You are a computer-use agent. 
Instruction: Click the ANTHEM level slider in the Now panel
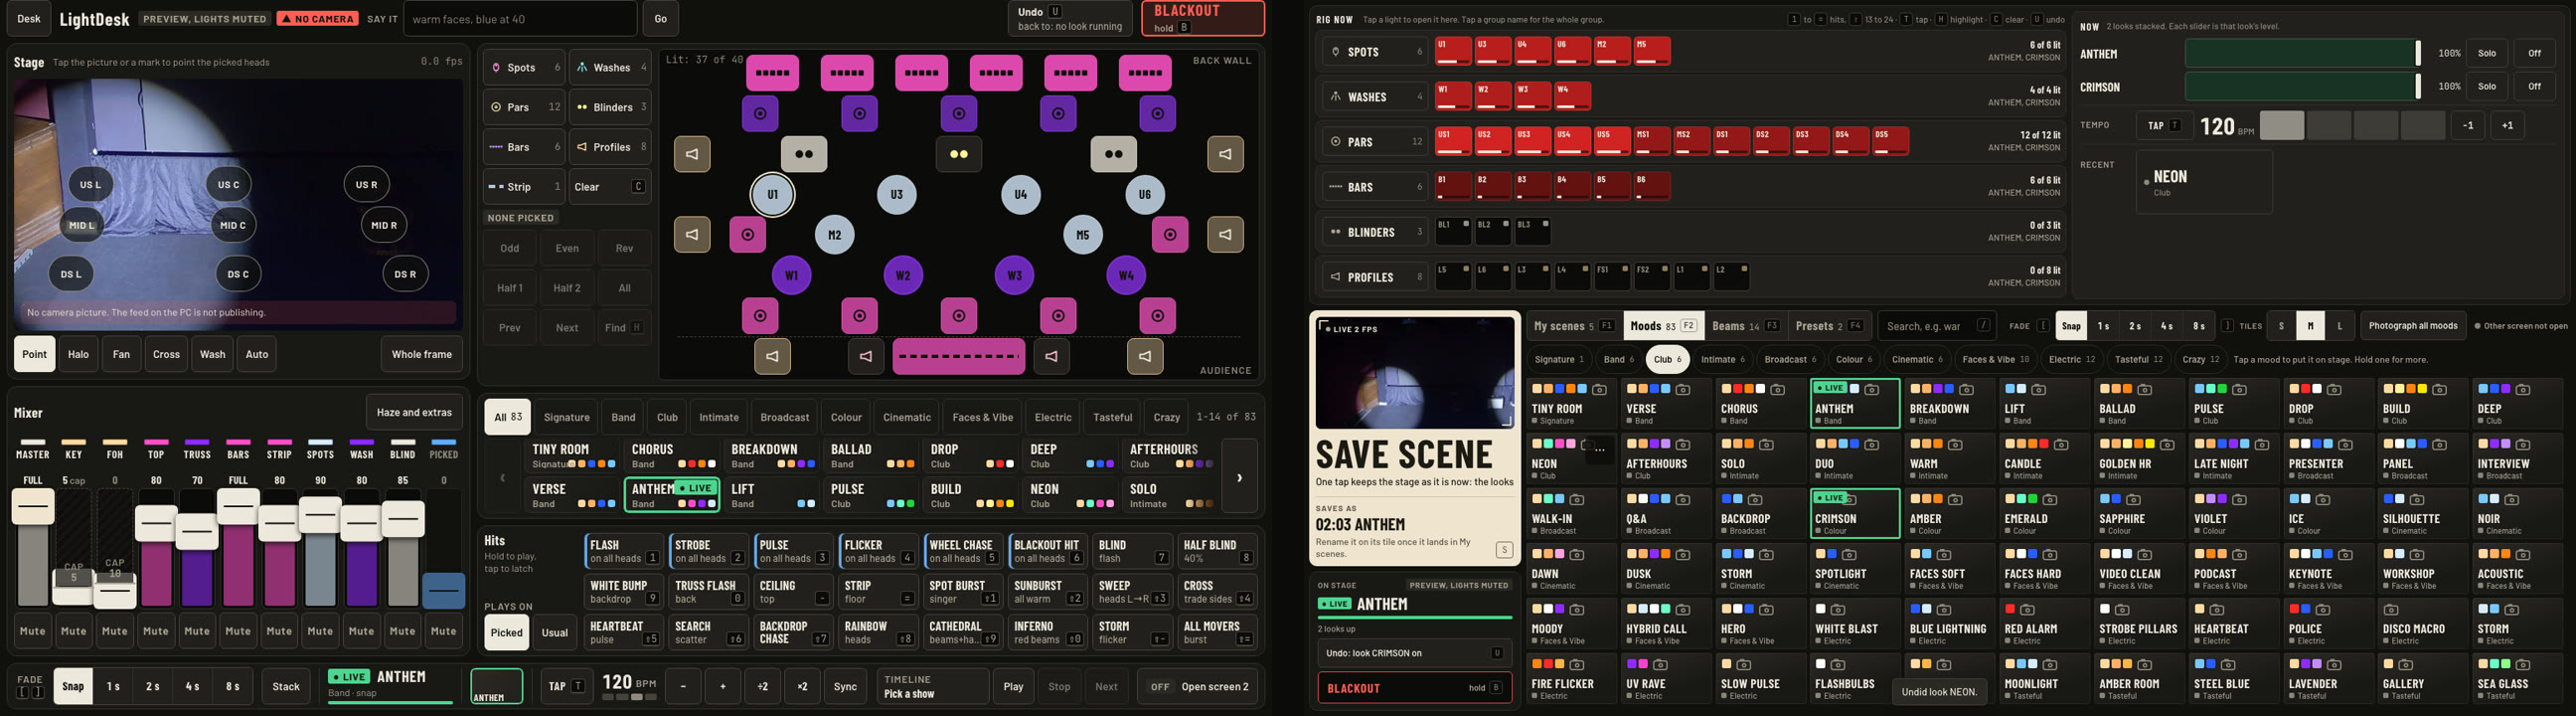2302,53
